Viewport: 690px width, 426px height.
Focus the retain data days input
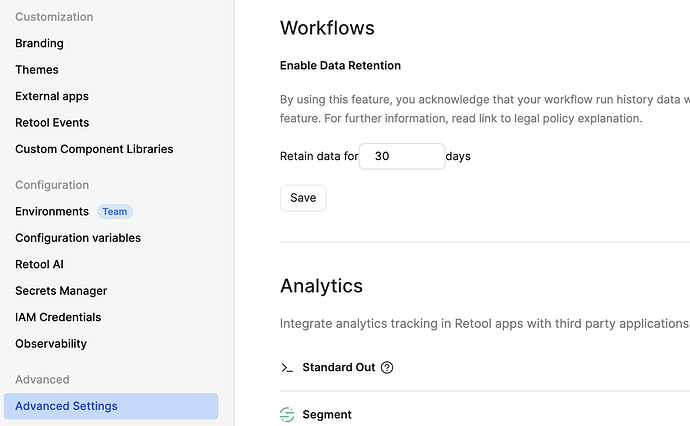(x=402, y=156)
